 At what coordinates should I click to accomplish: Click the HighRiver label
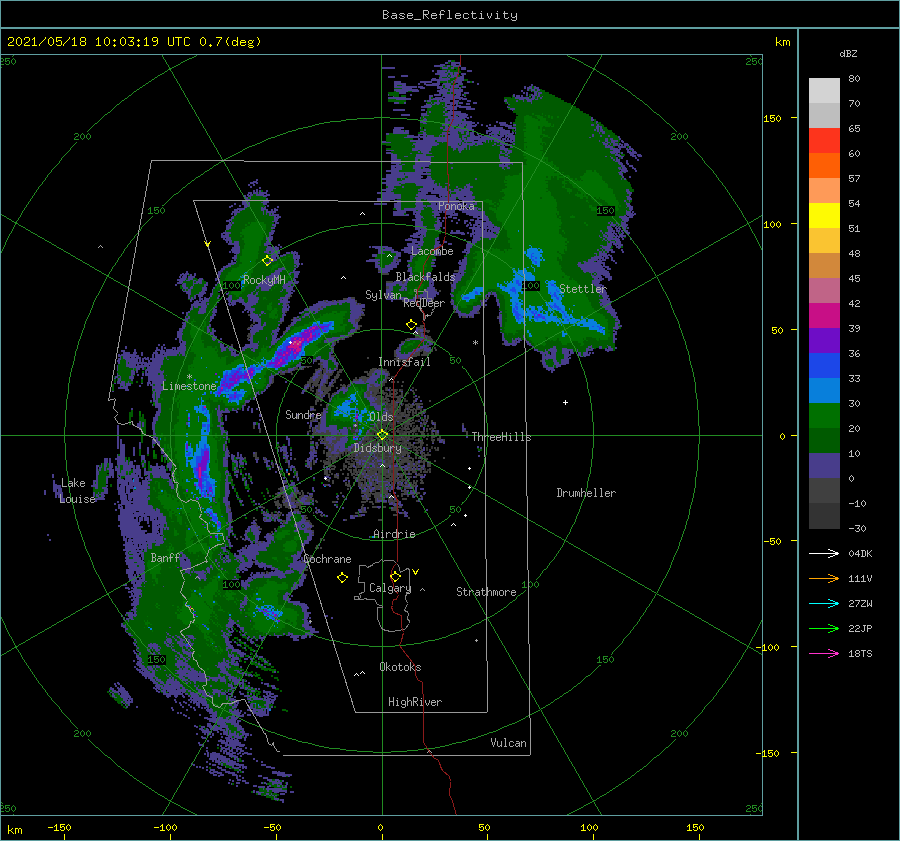pyautogui.click(x=415, y=702)
